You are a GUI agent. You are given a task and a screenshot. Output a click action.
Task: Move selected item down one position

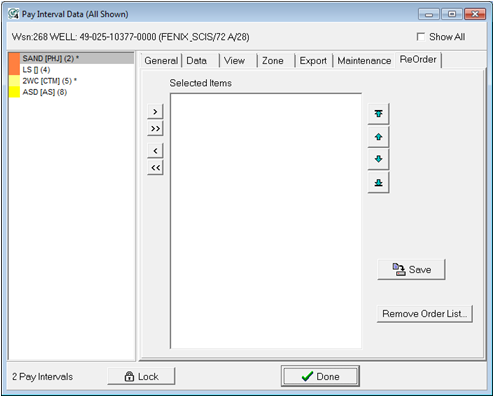pyautogui.click(x=378, y=159)
